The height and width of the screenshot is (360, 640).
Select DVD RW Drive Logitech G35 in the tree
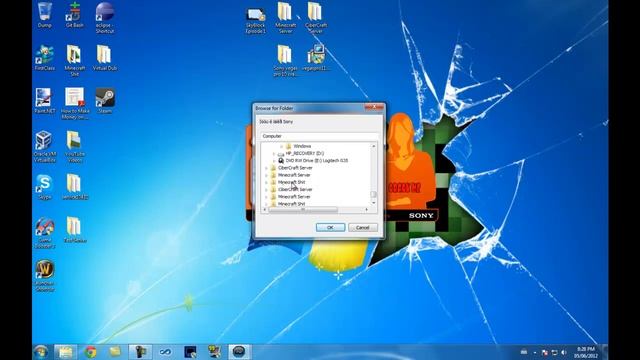pyautogui.click(x=317, y=161)
